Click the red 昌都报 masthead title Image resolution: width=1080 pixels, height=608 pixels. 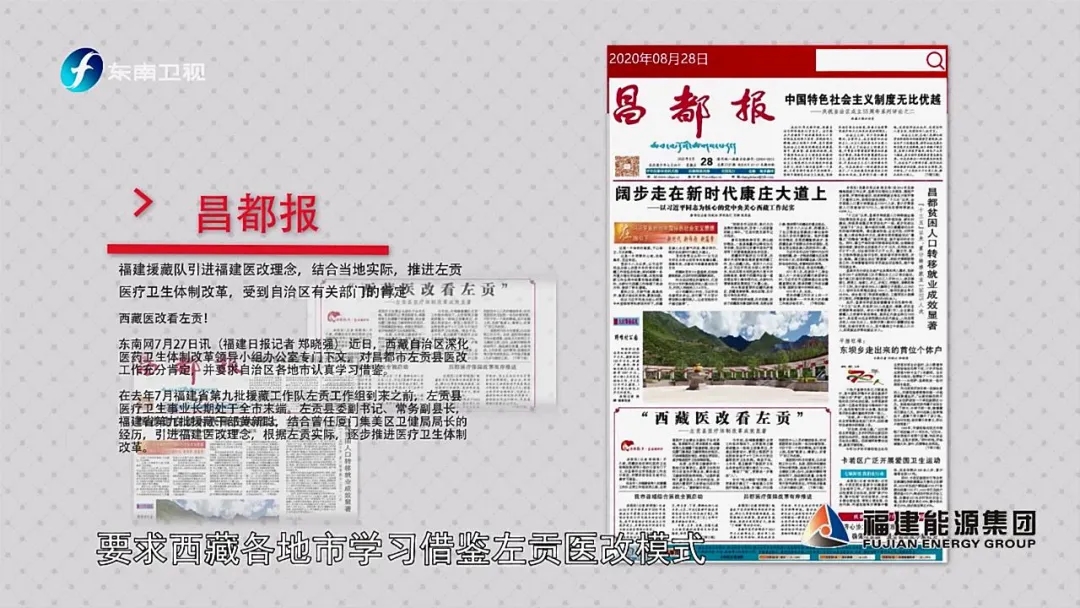click(x=692, y=108)
